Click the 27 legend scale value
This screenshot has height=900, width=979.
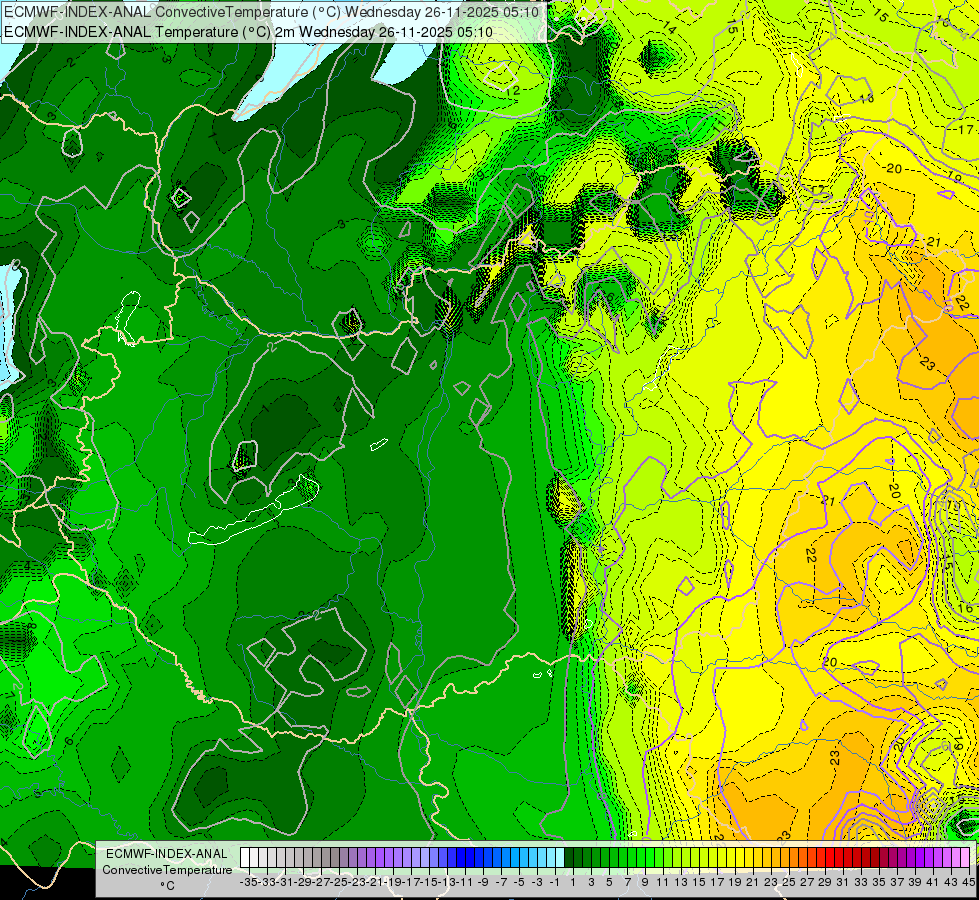pos(806,883)
